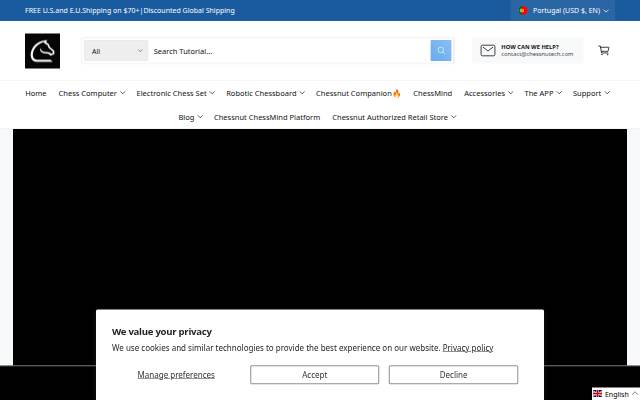The image size is (640, 400).
Task: Open Chessnut ChessMind Platform page
Action: tap(267, 118)
